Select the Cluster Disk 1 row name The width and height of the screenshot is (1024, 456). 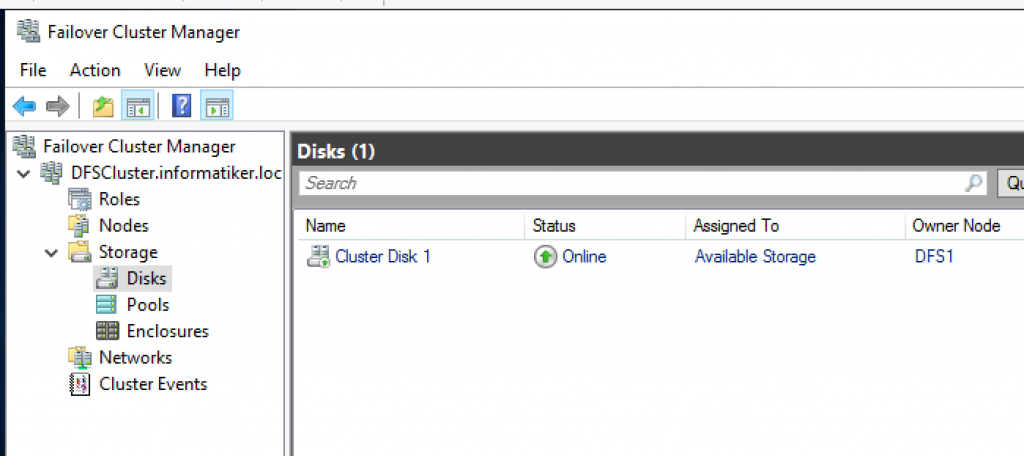pos(383,256)
